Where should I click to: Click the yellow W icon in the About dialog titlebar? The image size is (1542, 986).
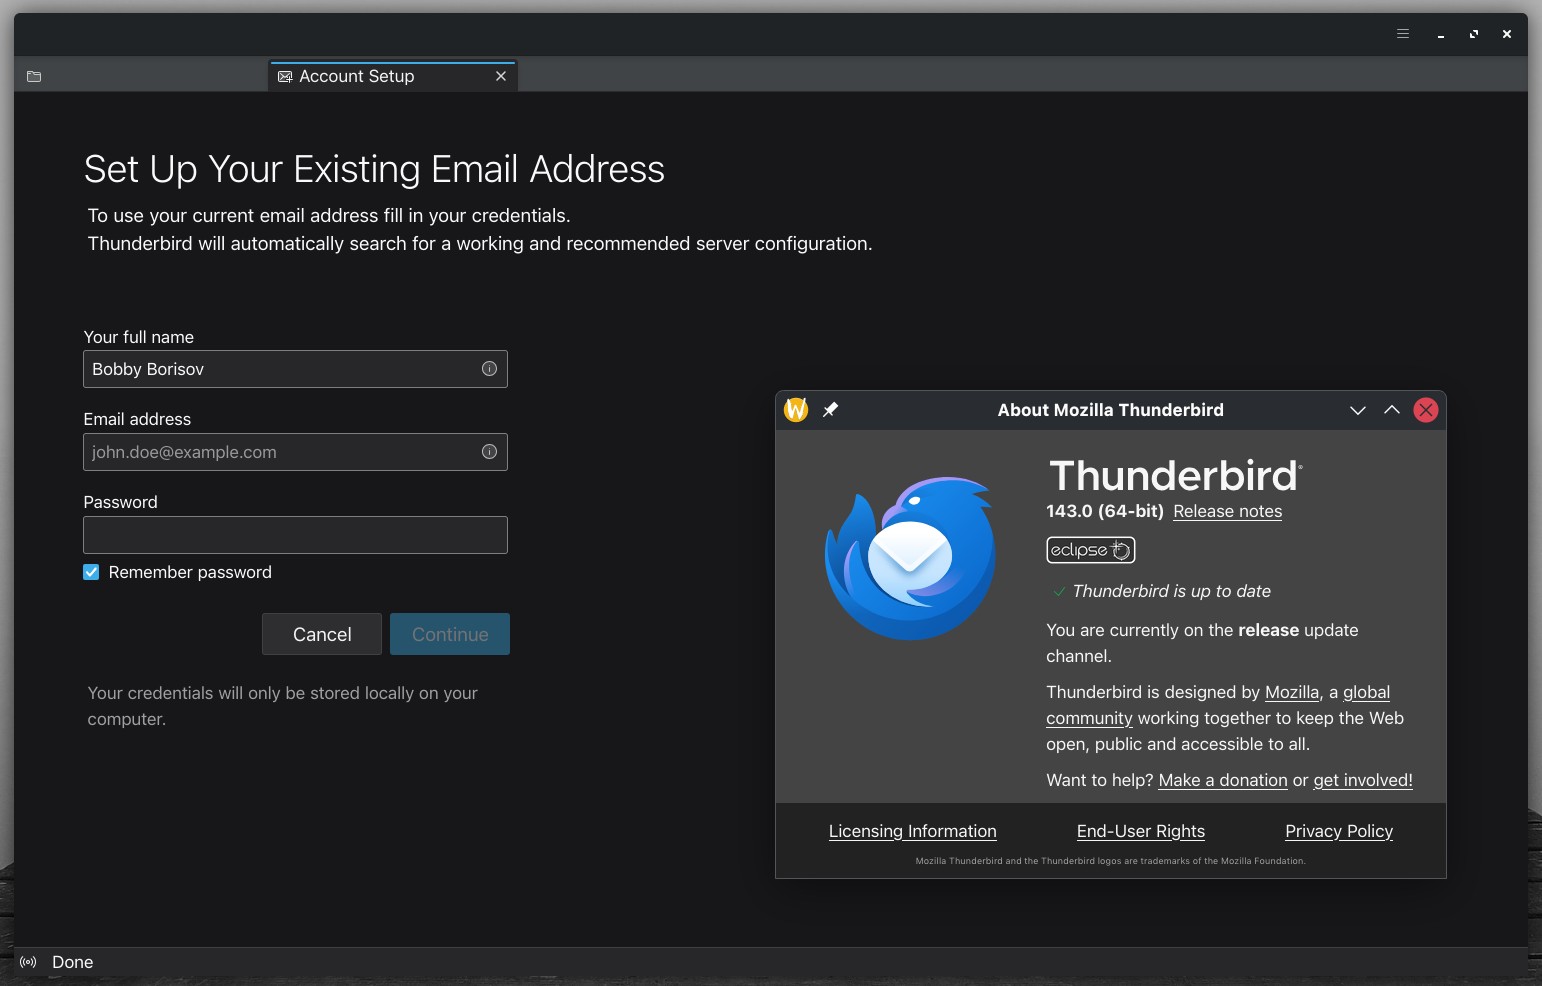796,410
